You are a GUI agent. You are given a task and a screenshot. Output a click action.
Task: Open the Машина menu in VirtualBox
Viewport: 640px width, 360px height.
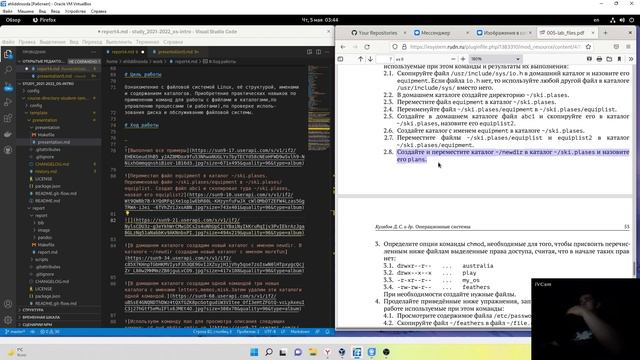26,11
